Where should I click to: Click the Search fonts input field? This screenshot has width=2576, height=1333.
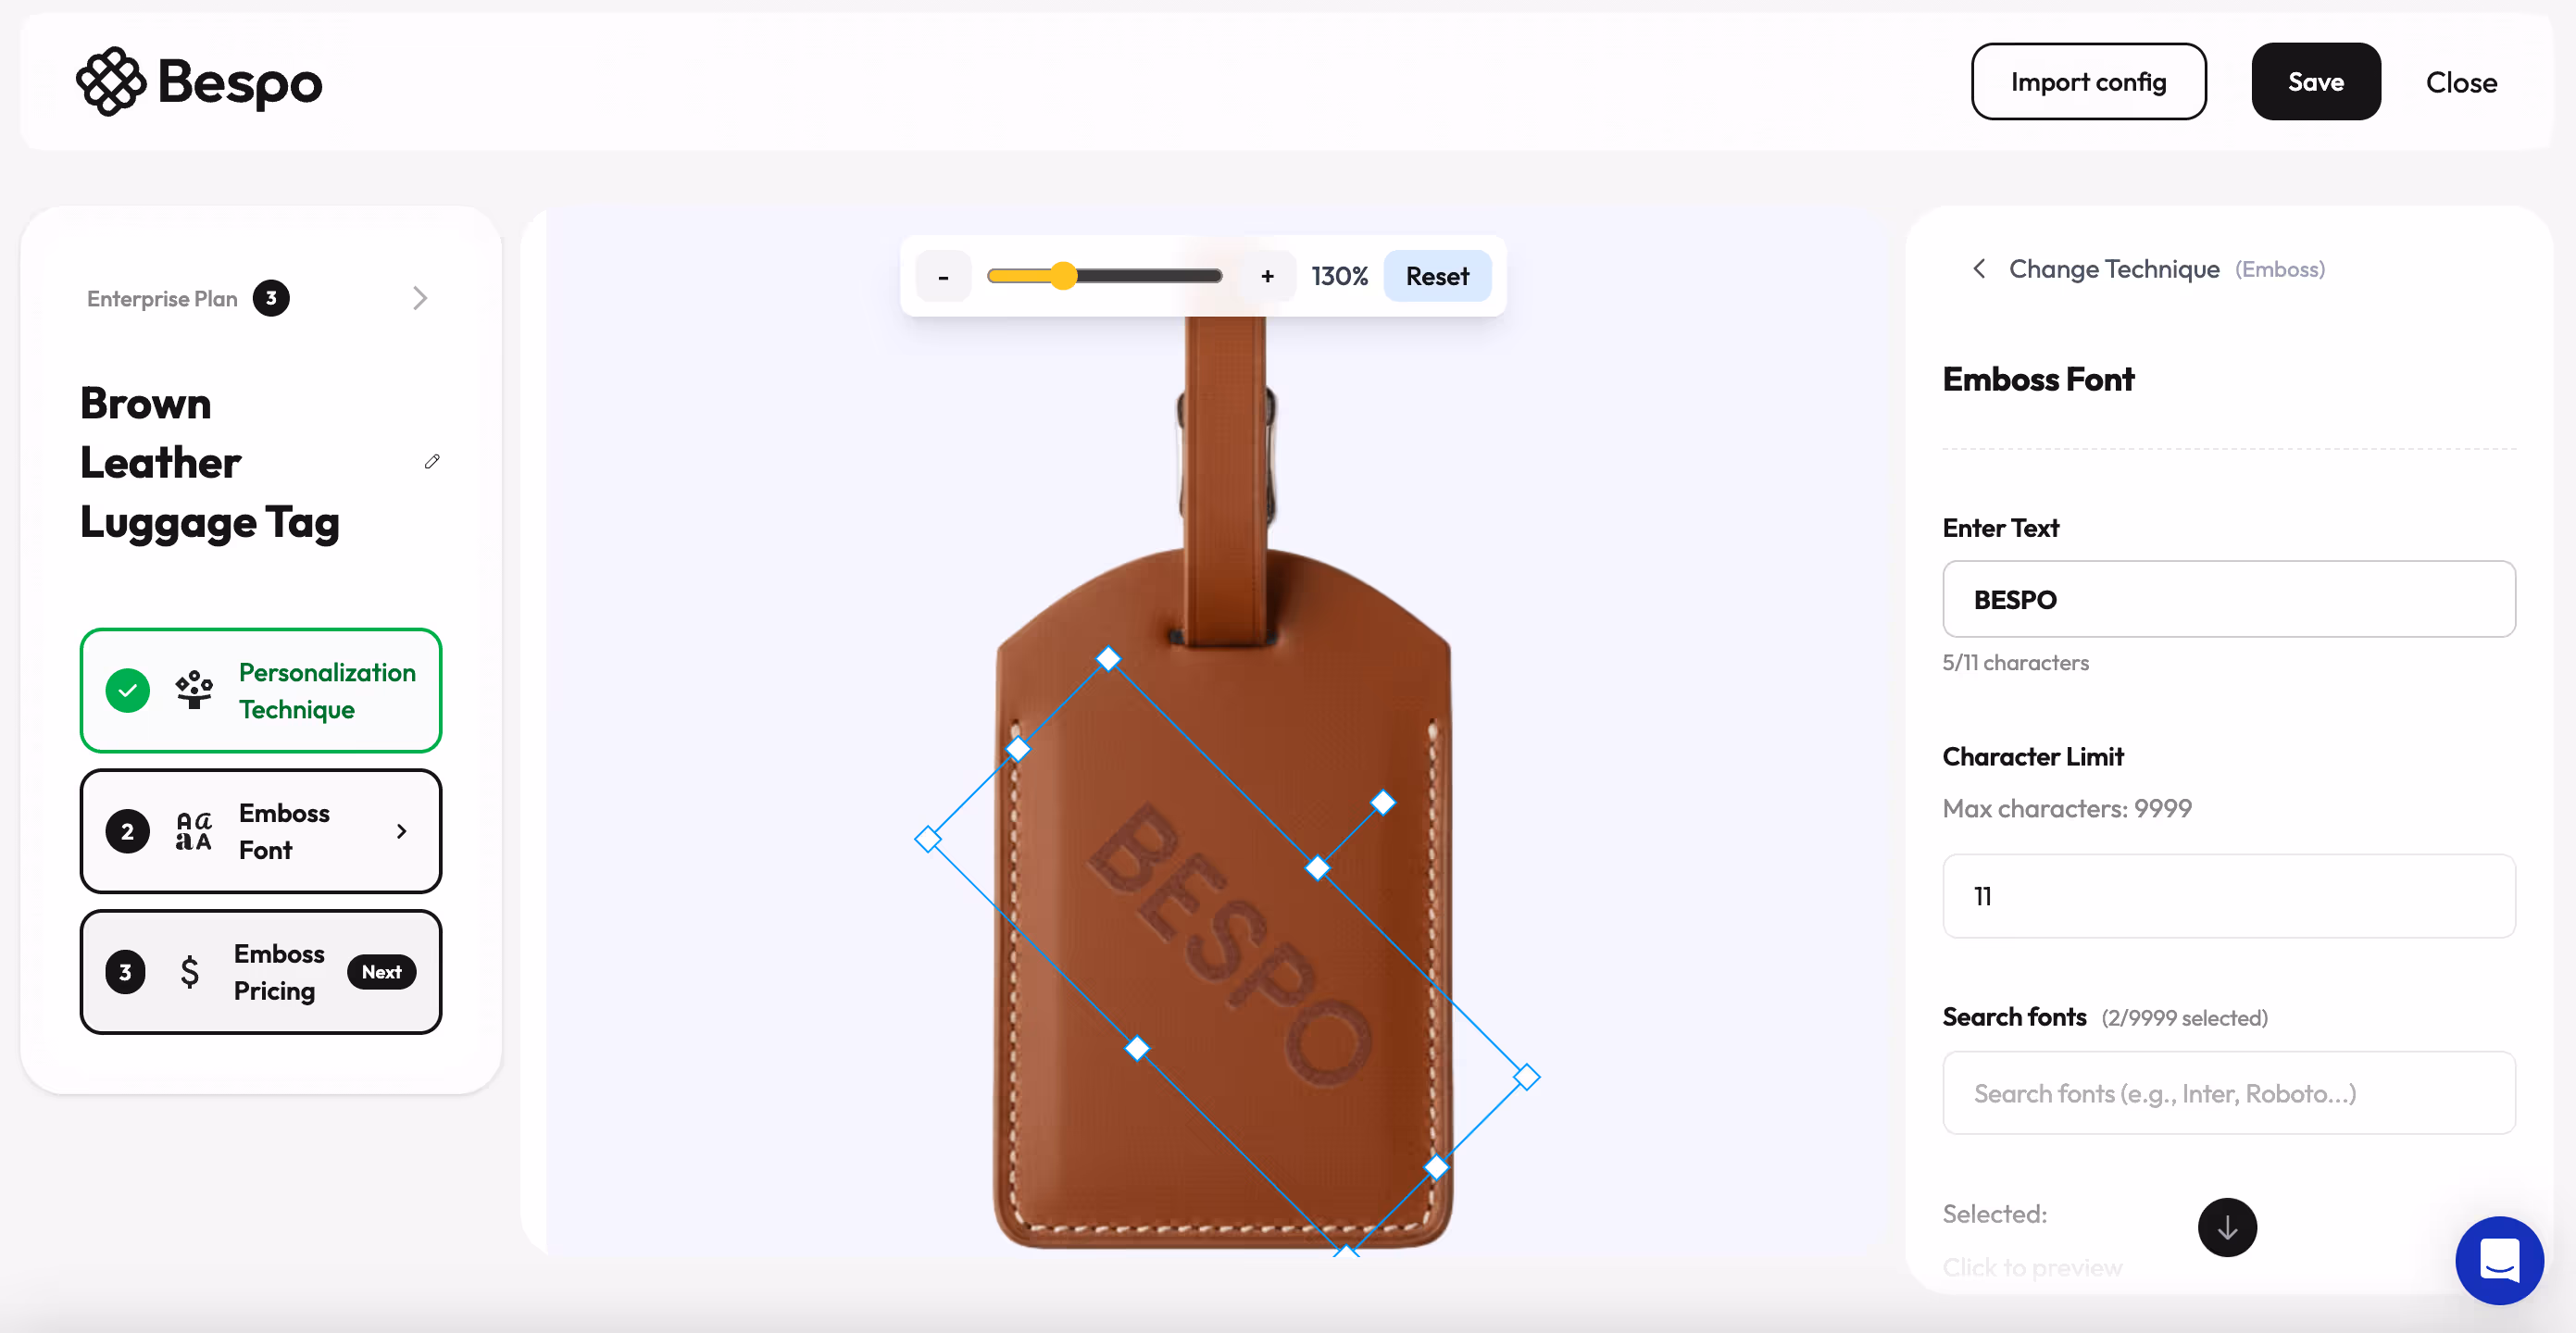[2228, 1093]
